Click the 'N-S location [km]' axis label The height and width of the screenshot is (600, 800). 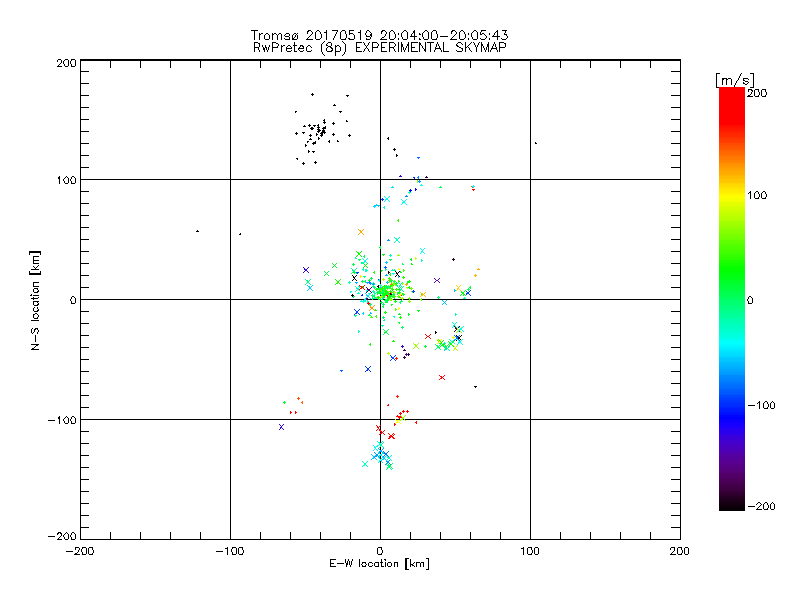point(35,300)
